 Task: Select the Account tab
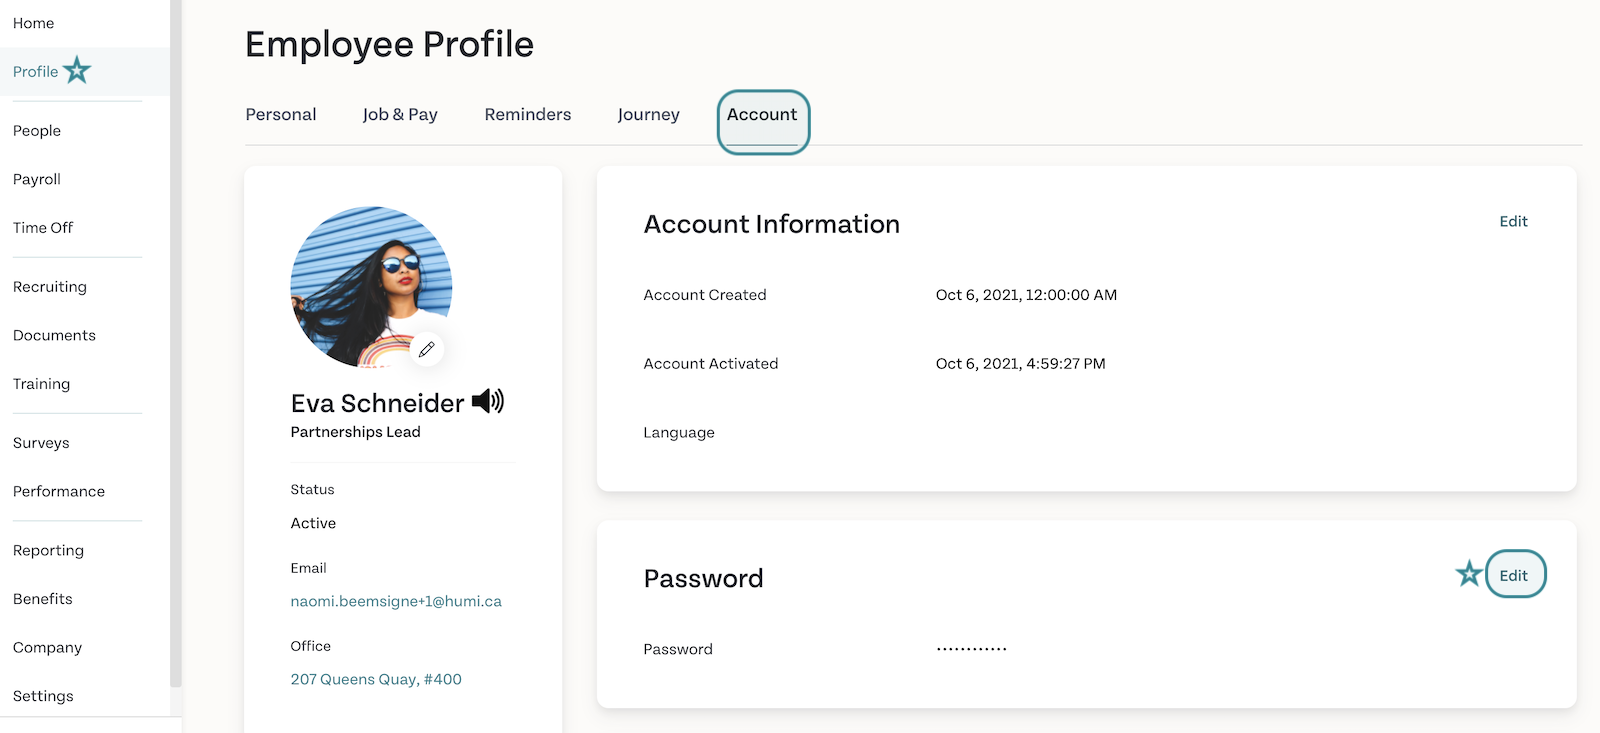[x=763, y=115]
